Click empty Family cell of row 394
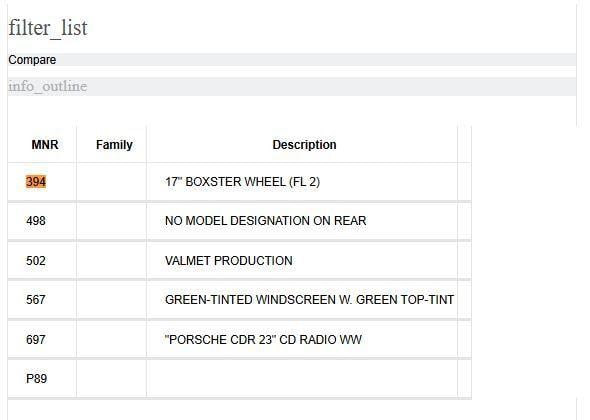This screenshot has height=420, width=590. (111, 182)
